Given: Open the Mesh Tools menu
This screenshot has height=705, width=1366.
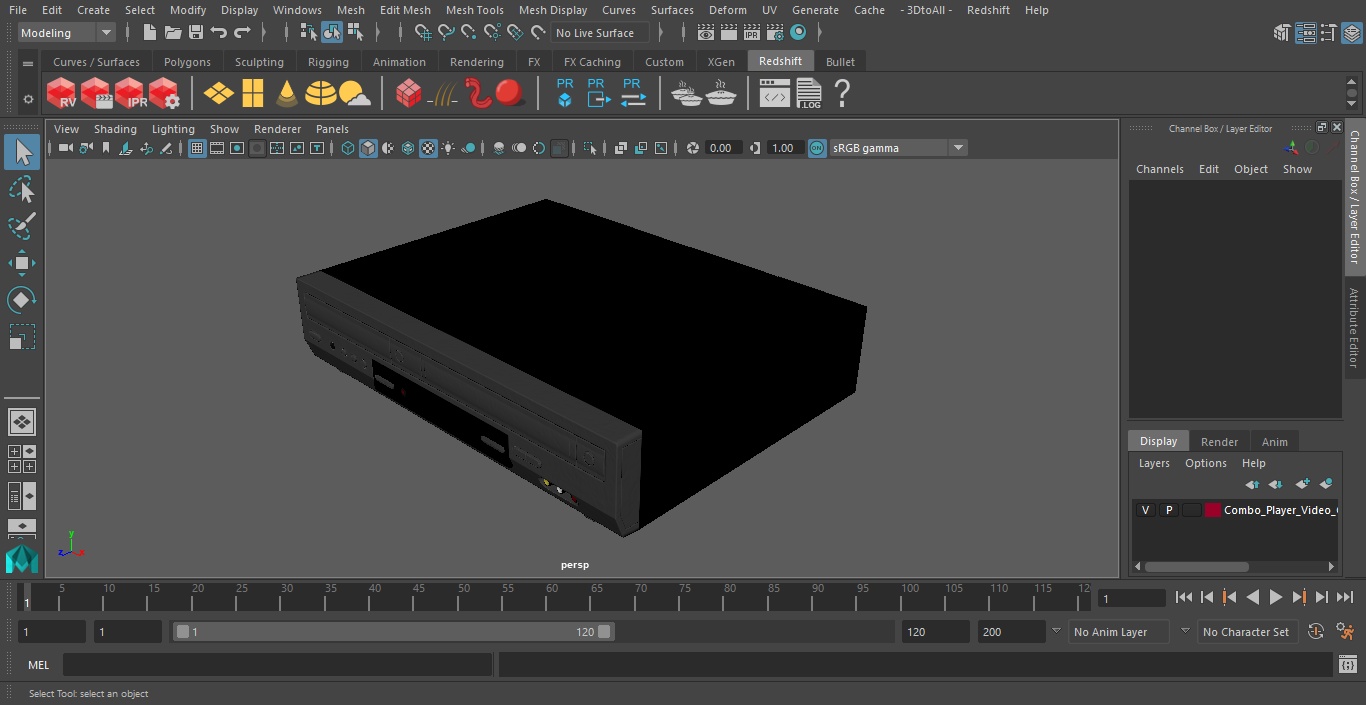Looking at the screenshot, I should (x=474, y=10).
